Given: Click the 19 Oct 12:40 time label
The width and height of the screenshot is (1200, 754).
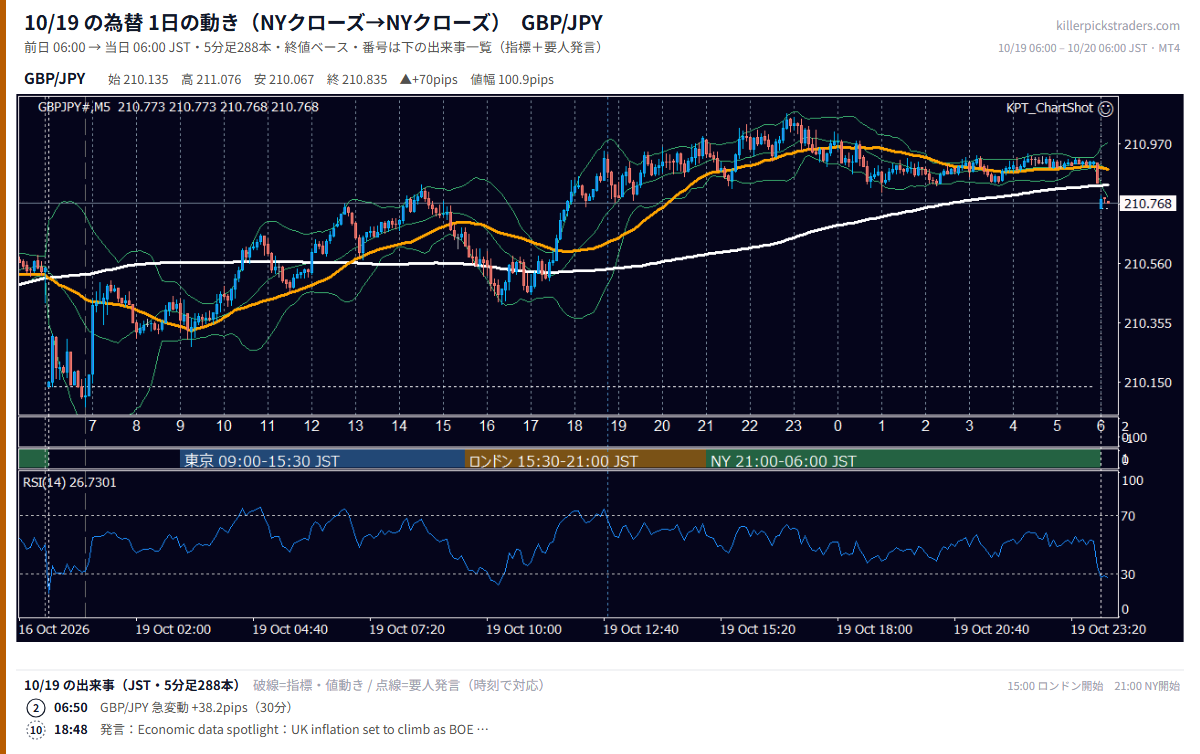Looking at the screenshot, I should coord(641,630).
